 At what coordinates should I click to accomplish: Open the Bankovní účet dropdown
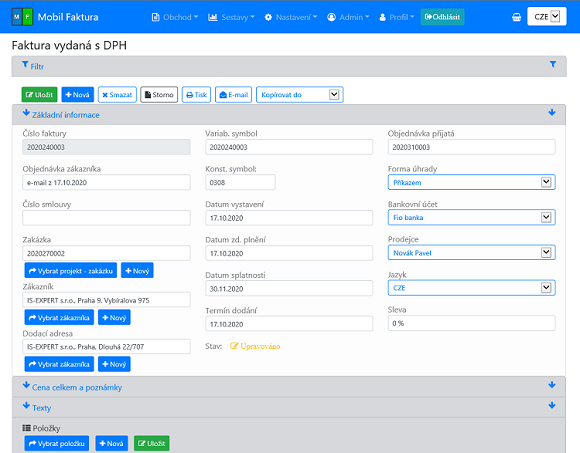[x=472, y=217]
